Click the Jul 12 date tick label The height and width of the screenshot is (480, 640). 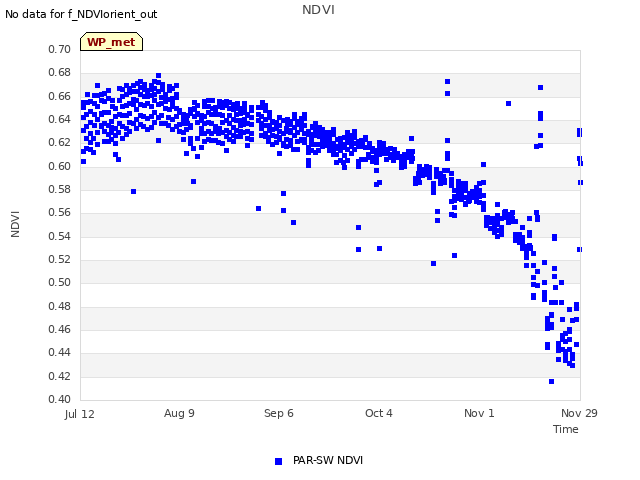tap(80, 414)
